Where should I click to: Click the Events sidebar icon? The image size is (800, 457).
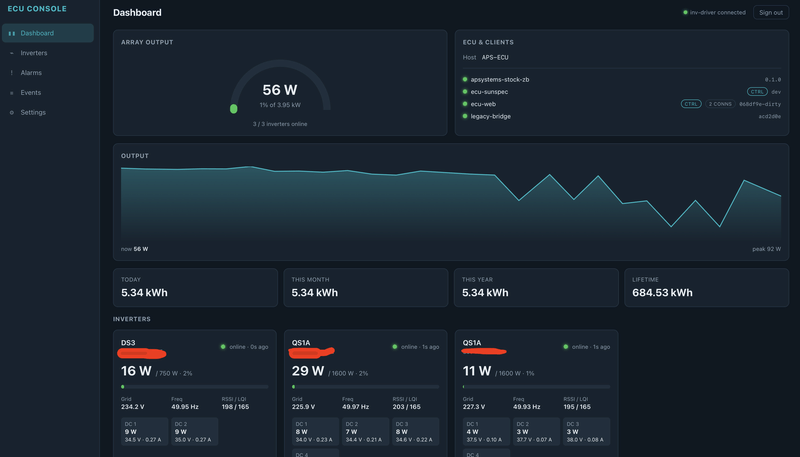[x=12, y=93]
